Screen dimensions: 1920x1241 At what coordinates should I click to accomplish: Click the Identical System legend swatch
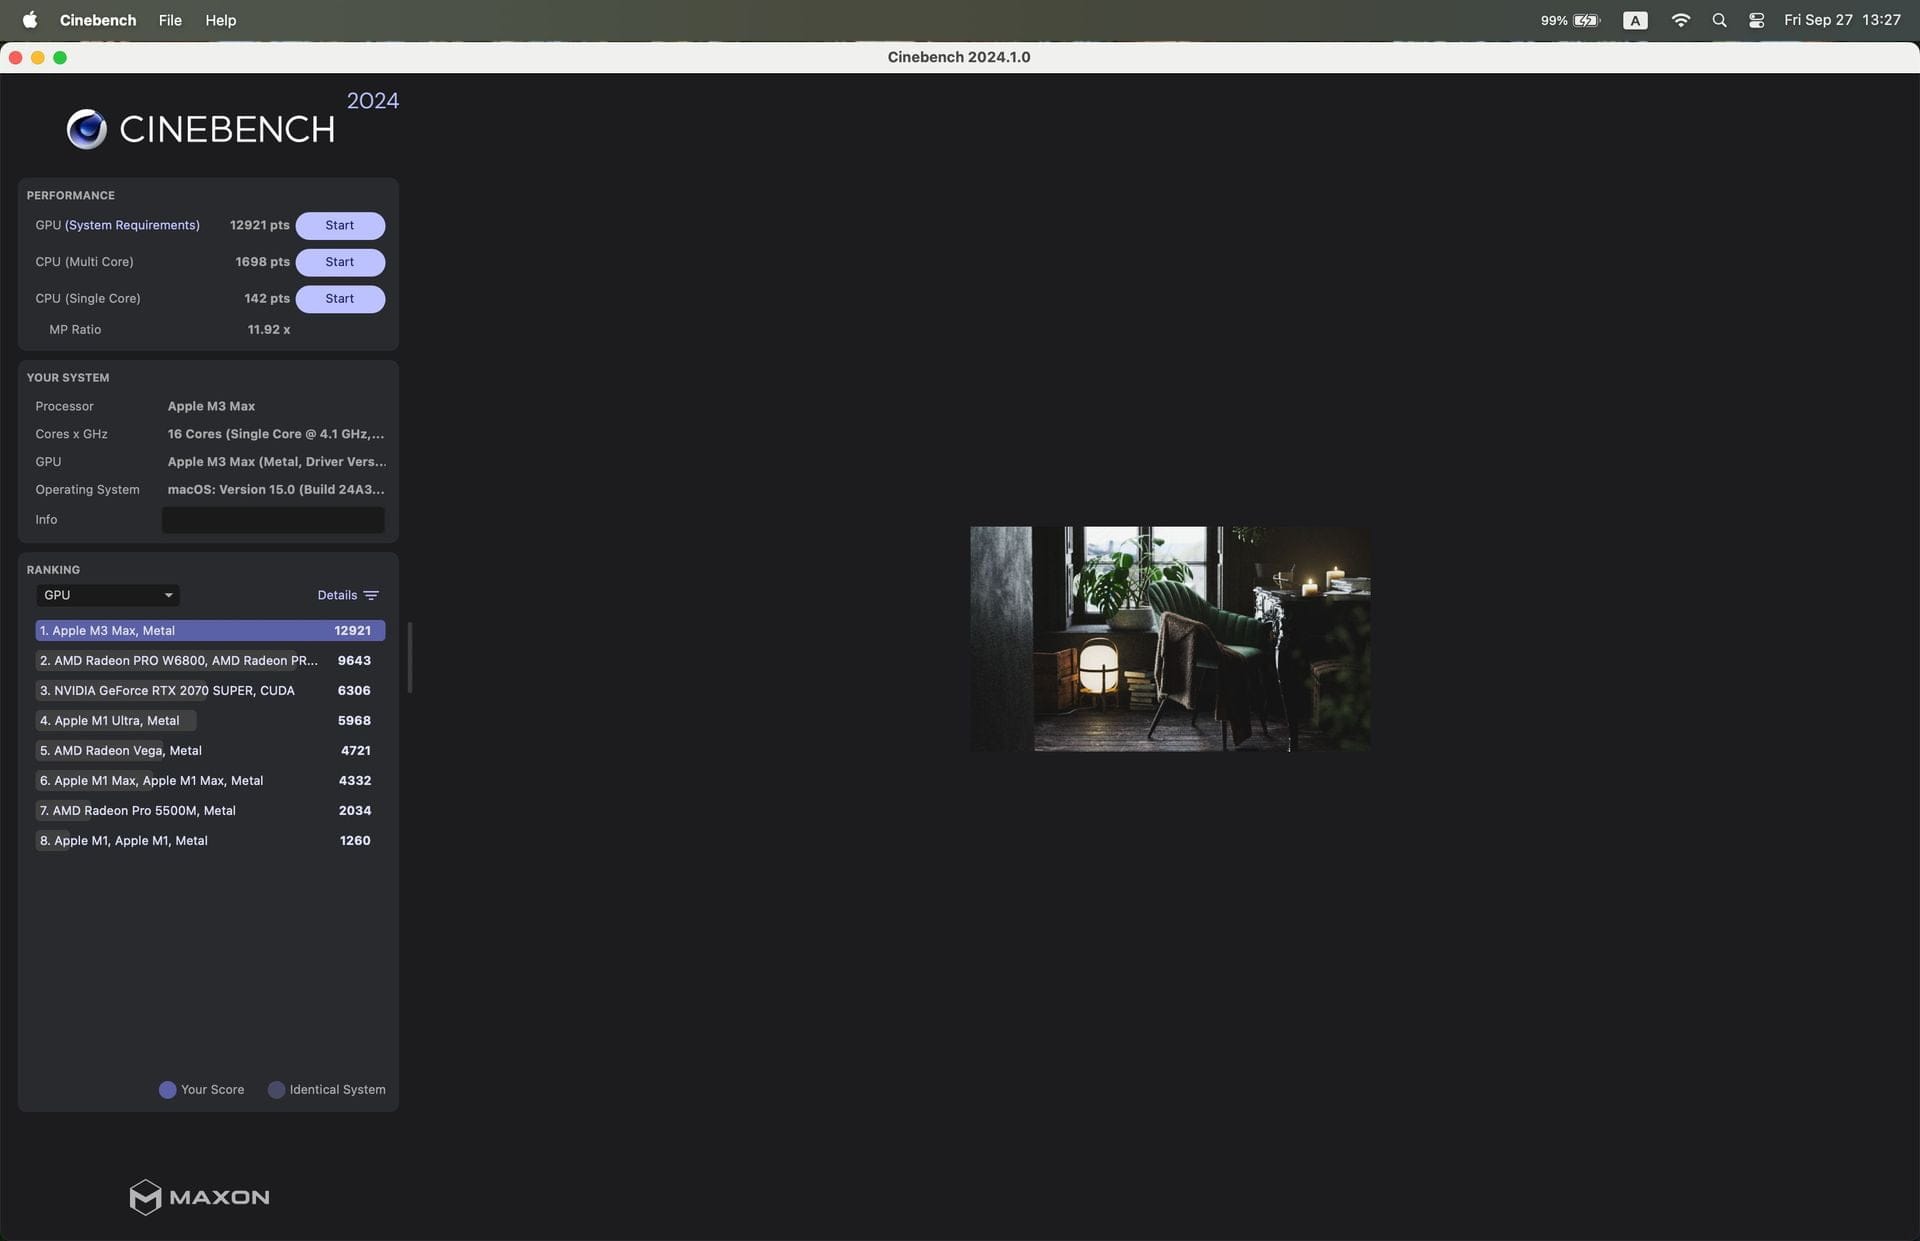pyautogui.click(x=277, y=1089)
